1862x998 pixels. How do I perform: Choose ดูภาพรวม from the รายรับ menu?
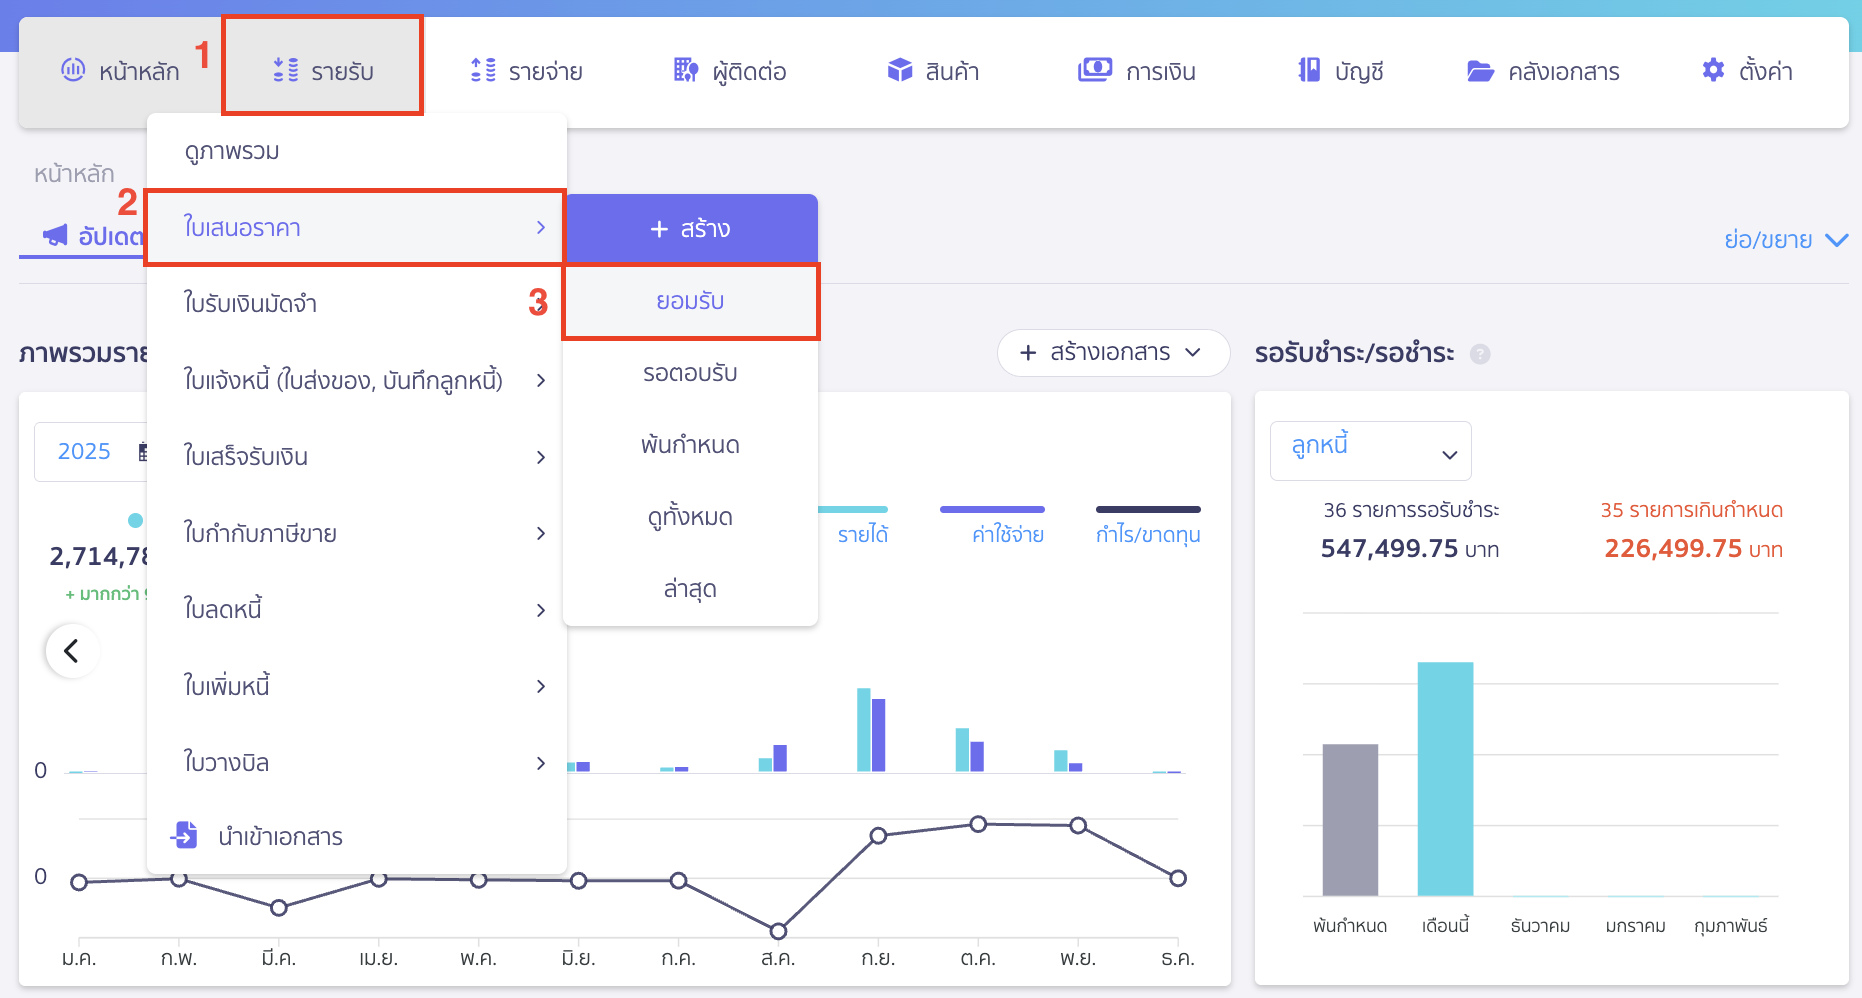click(x=232, y=151)
